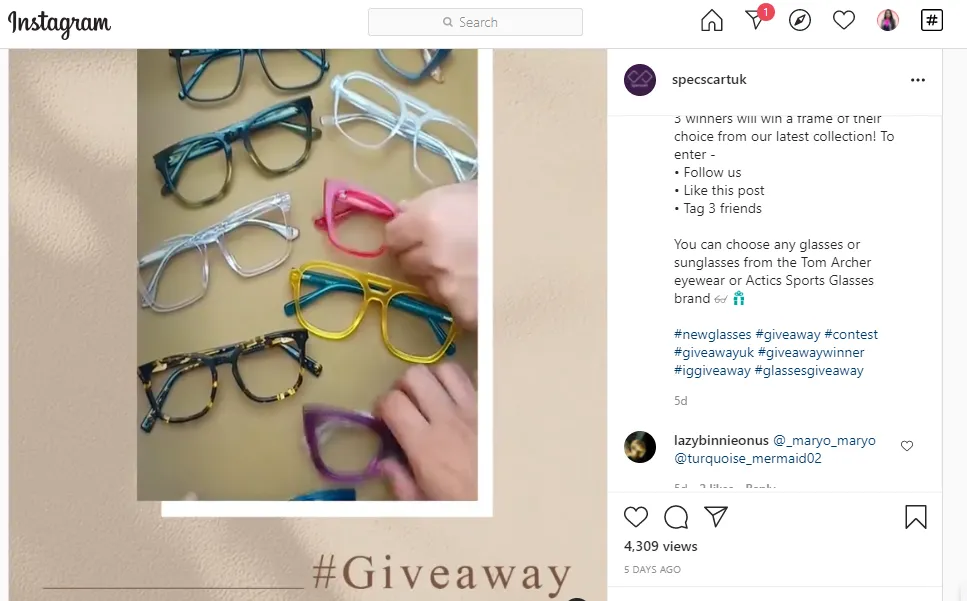The height and width of the screenshot is (601, 967).
Task: Open direct messages with one notification
Action: (757, 20)
